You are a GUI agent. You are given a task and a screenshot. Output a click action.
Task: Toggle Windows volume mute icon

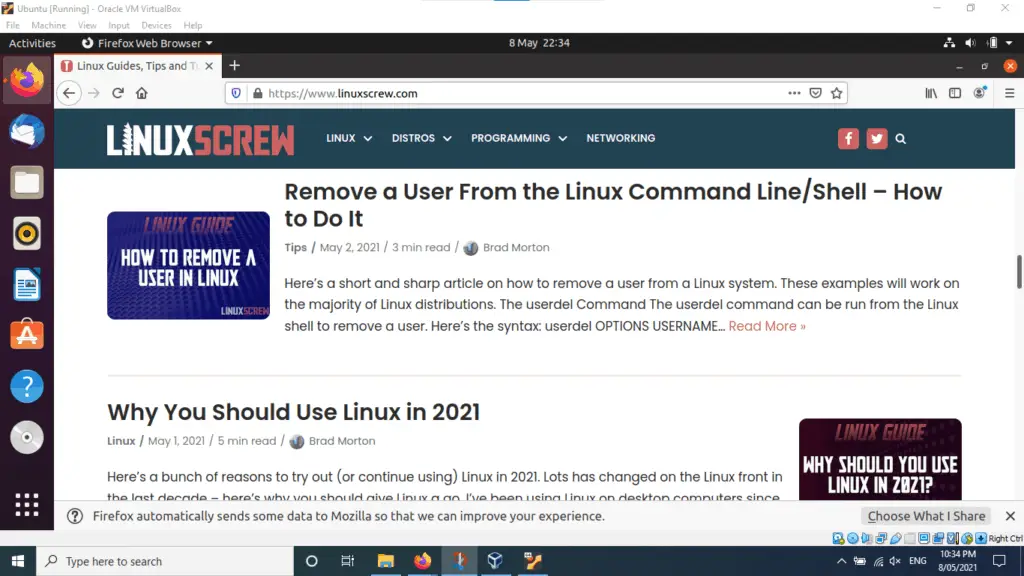[895, 561]
